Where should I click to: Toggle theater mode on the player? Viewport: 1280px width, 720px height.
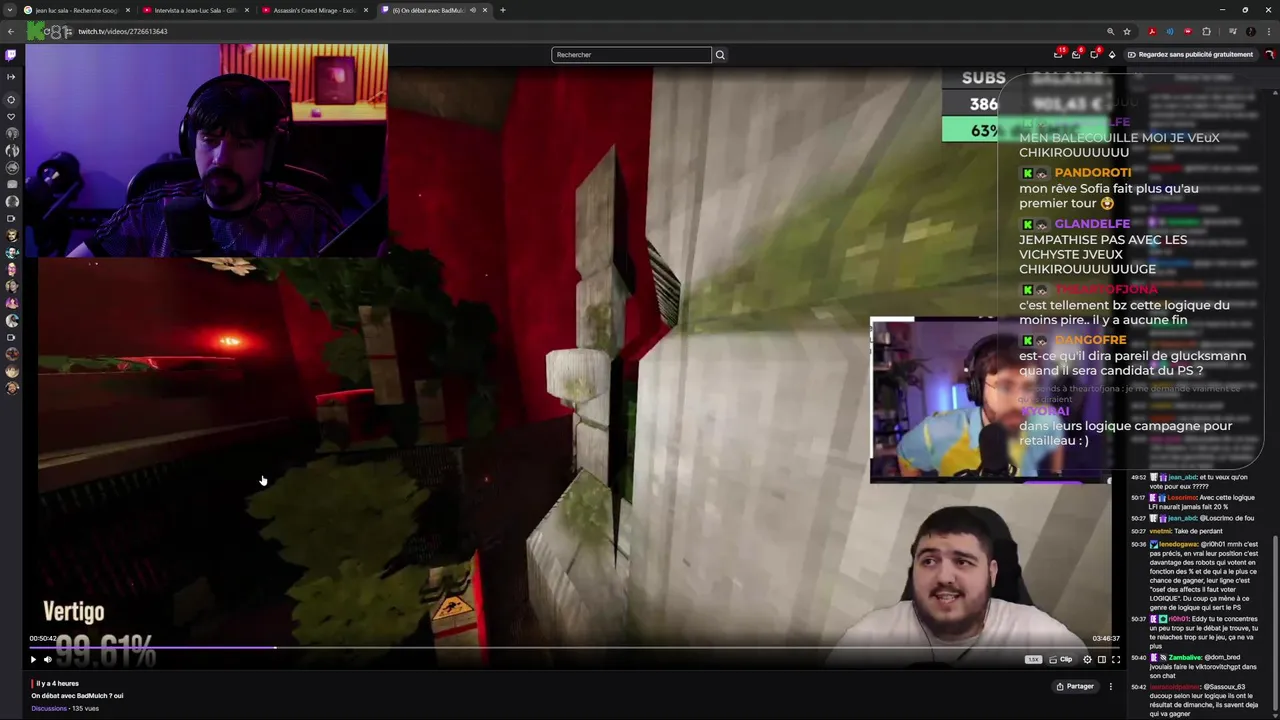[x=1102, y=659]
